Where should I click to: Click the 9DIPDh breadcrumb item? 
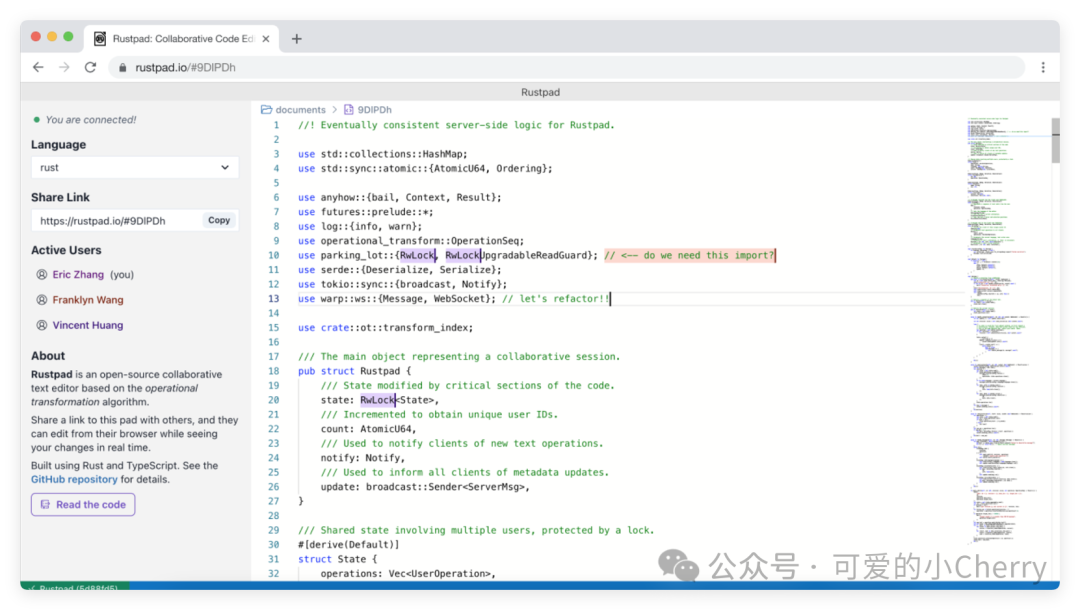[375, 109]
